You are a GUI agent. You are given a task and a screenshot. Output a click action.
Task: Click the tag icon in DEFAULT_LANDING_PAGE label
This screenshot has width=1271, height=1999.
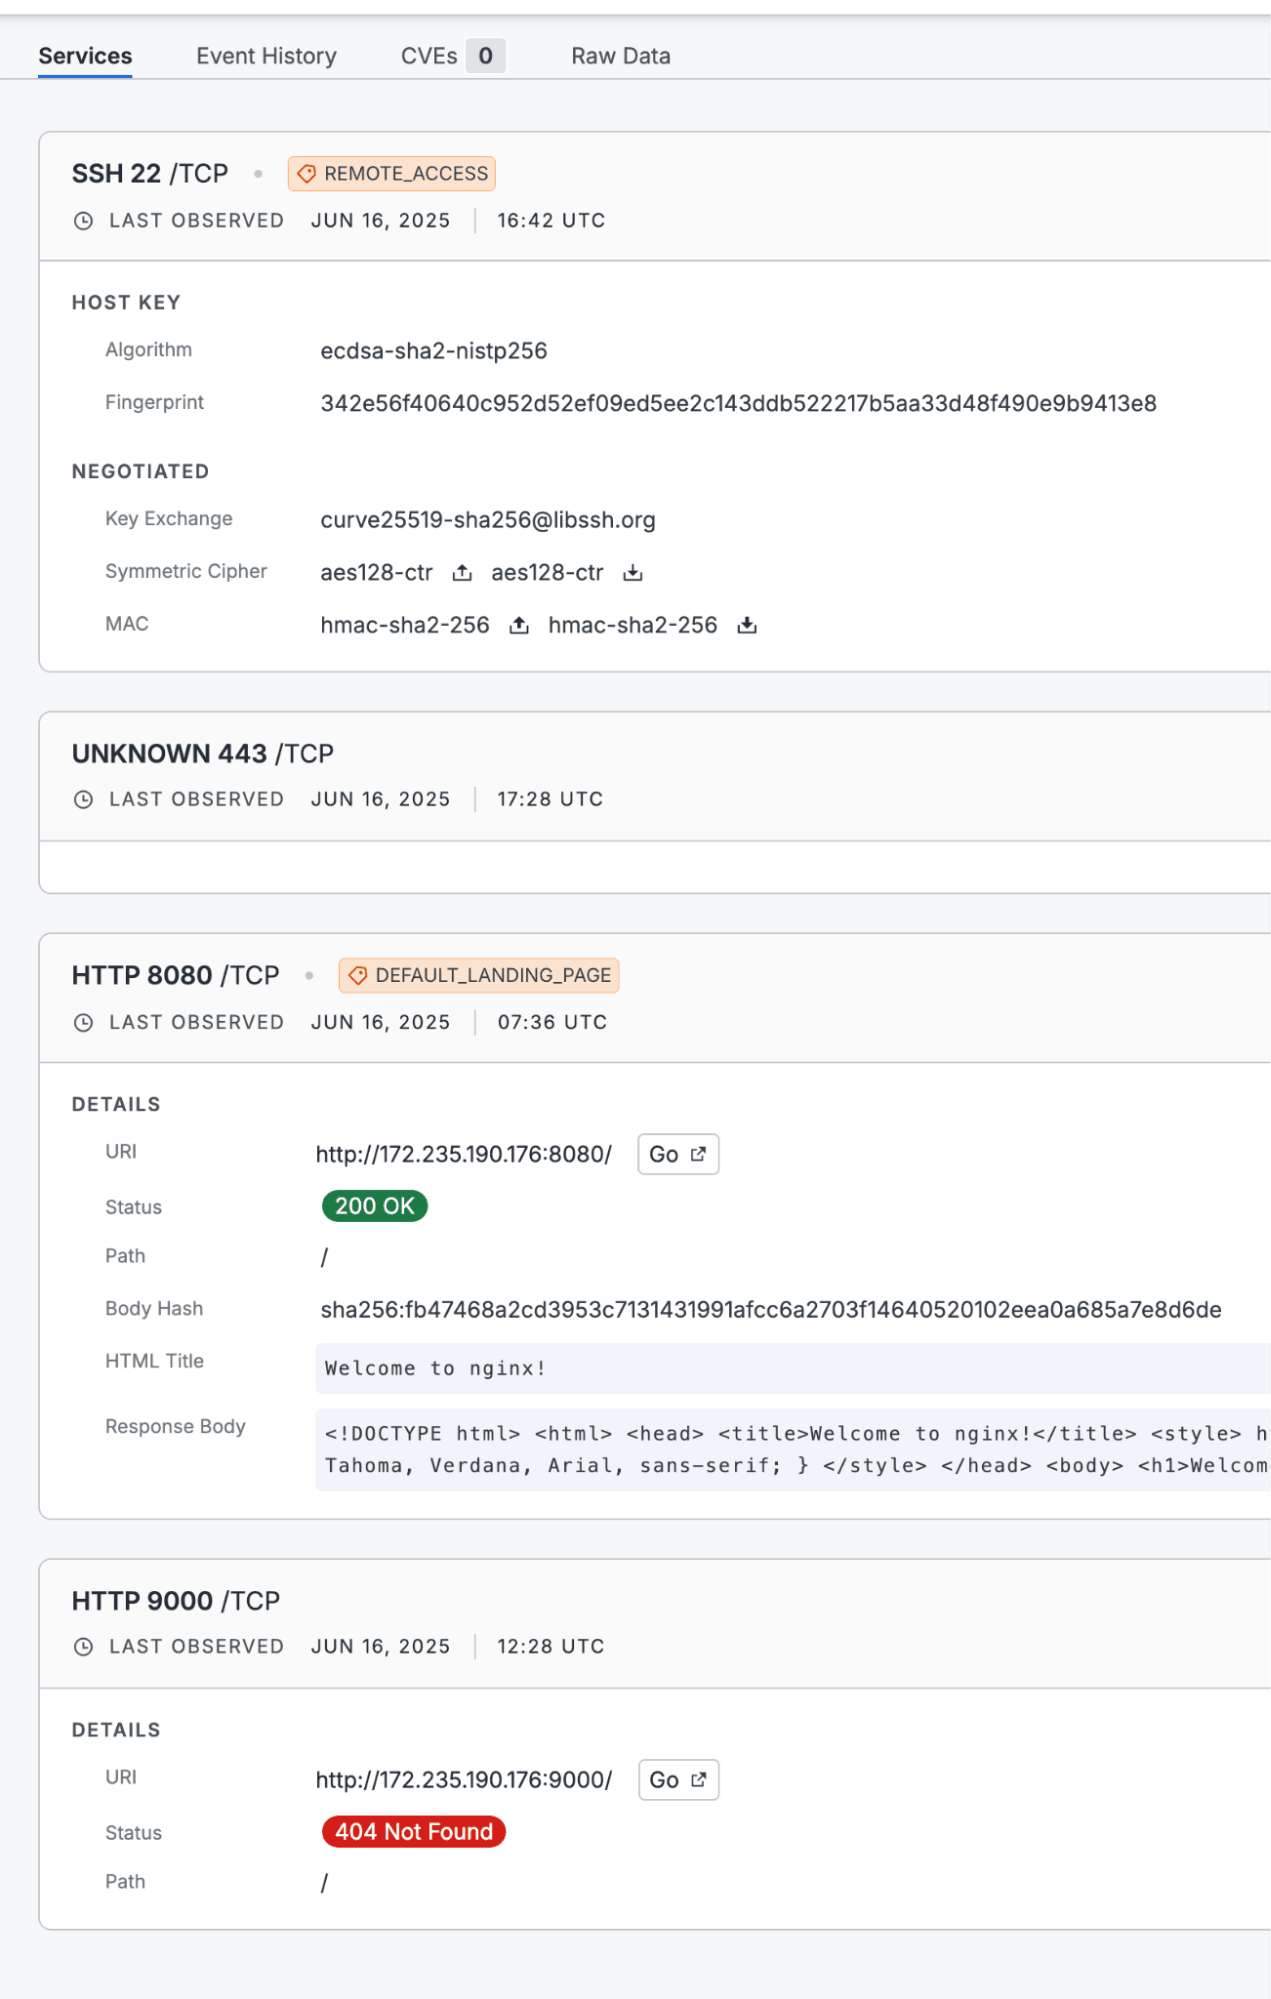pos(358,976)
